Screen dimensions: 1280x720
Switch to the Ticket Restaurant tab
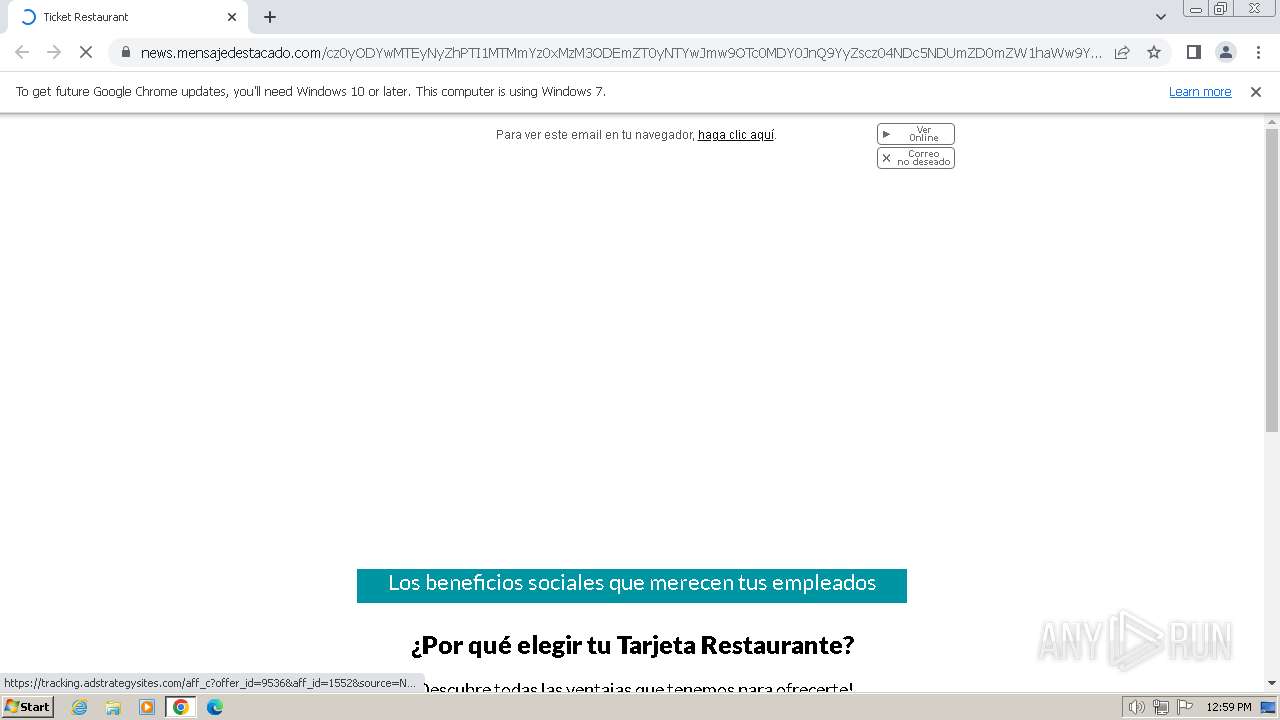[125, 17]
